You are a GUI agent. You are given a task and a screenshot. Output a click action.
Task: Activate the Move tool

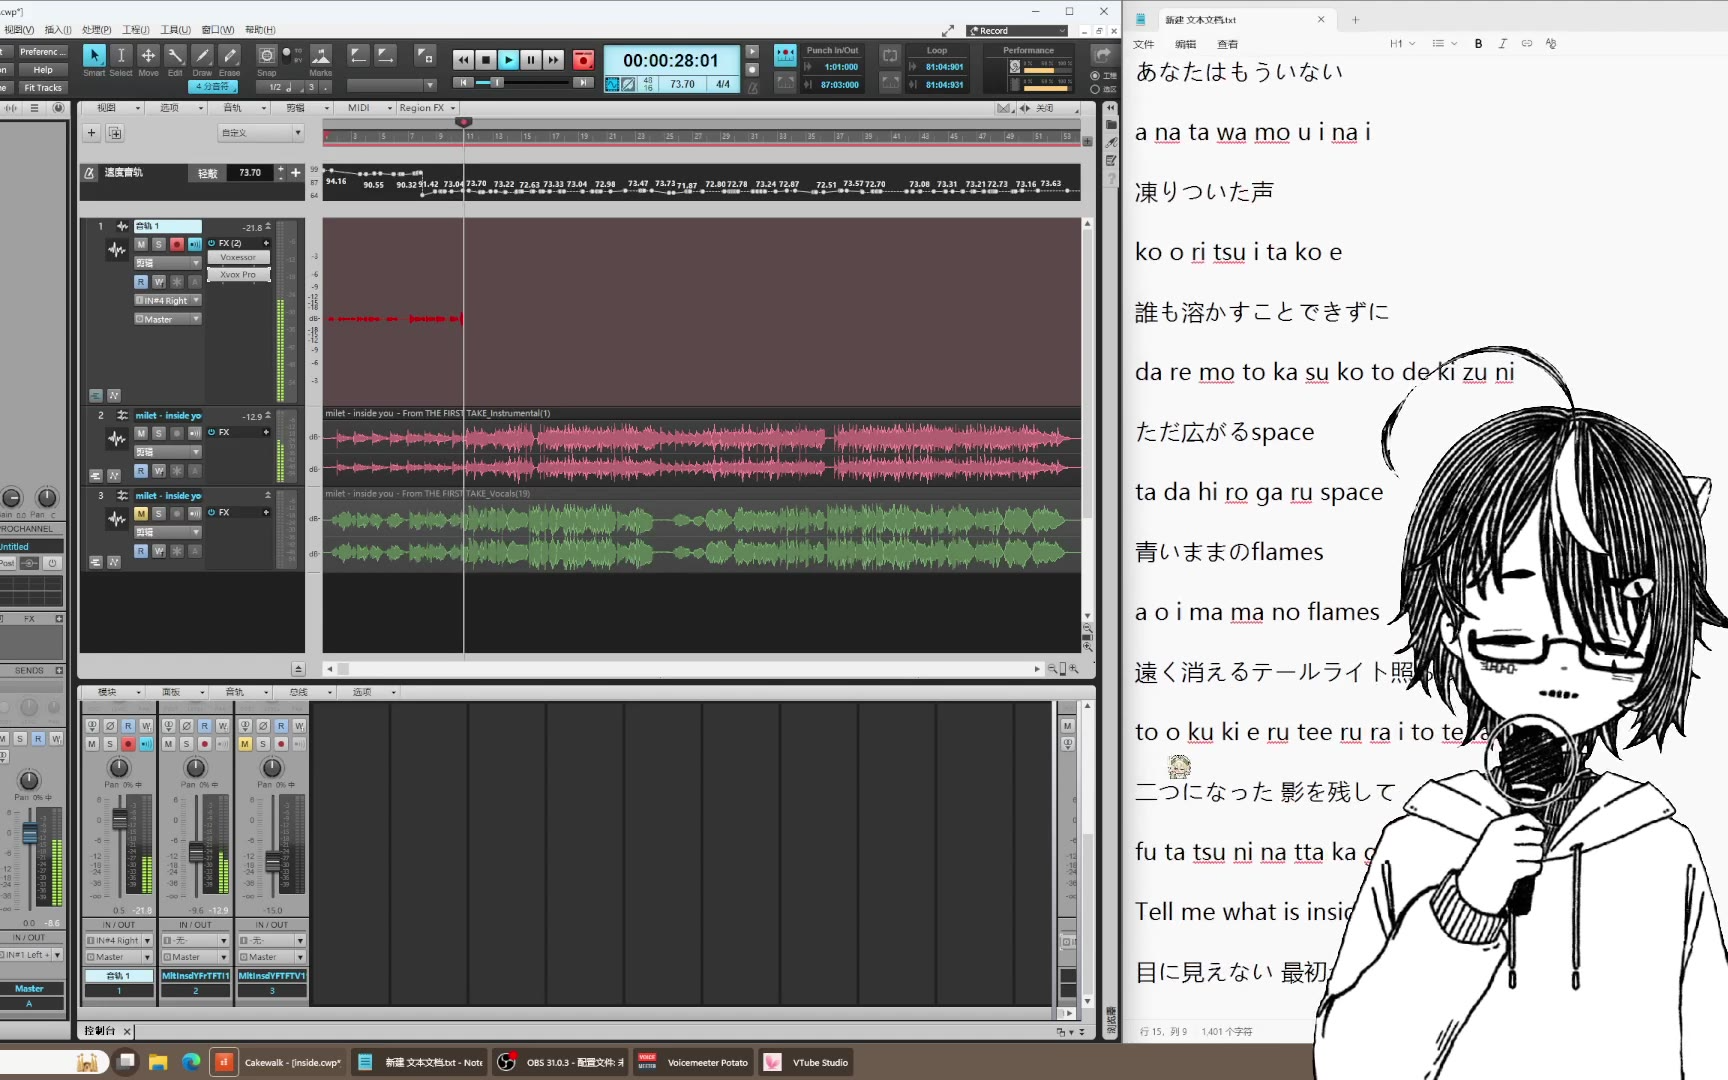[148, 56]
